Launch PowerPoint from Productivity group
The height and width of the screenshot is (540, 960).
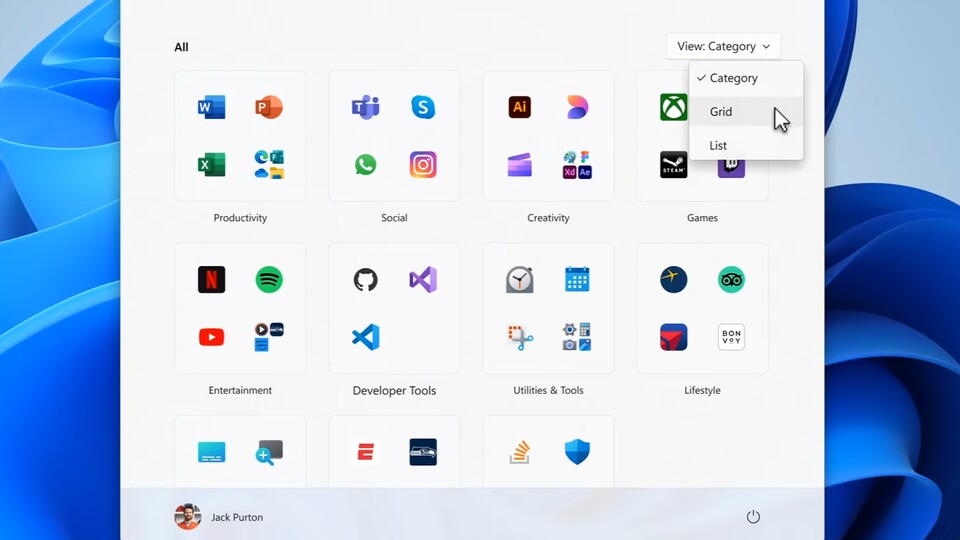[x=269, y=107]
